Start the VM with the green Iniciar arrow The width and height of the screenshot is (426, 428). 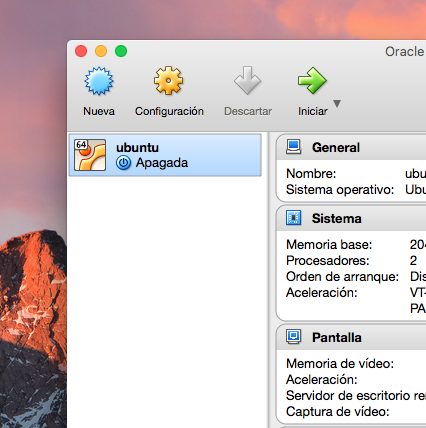(312, 80)
